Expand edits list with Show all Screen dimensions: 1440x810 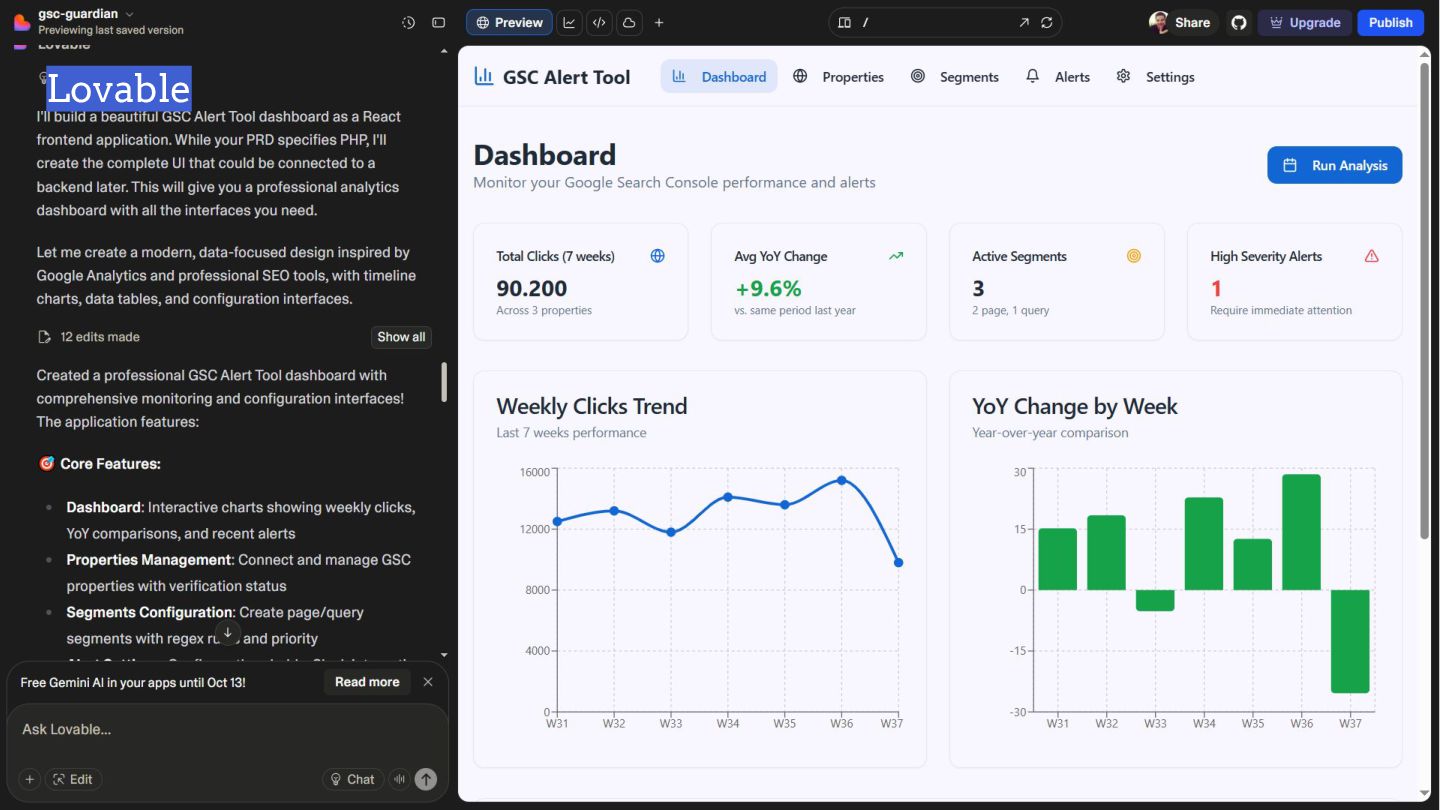(x=401, y=337)
